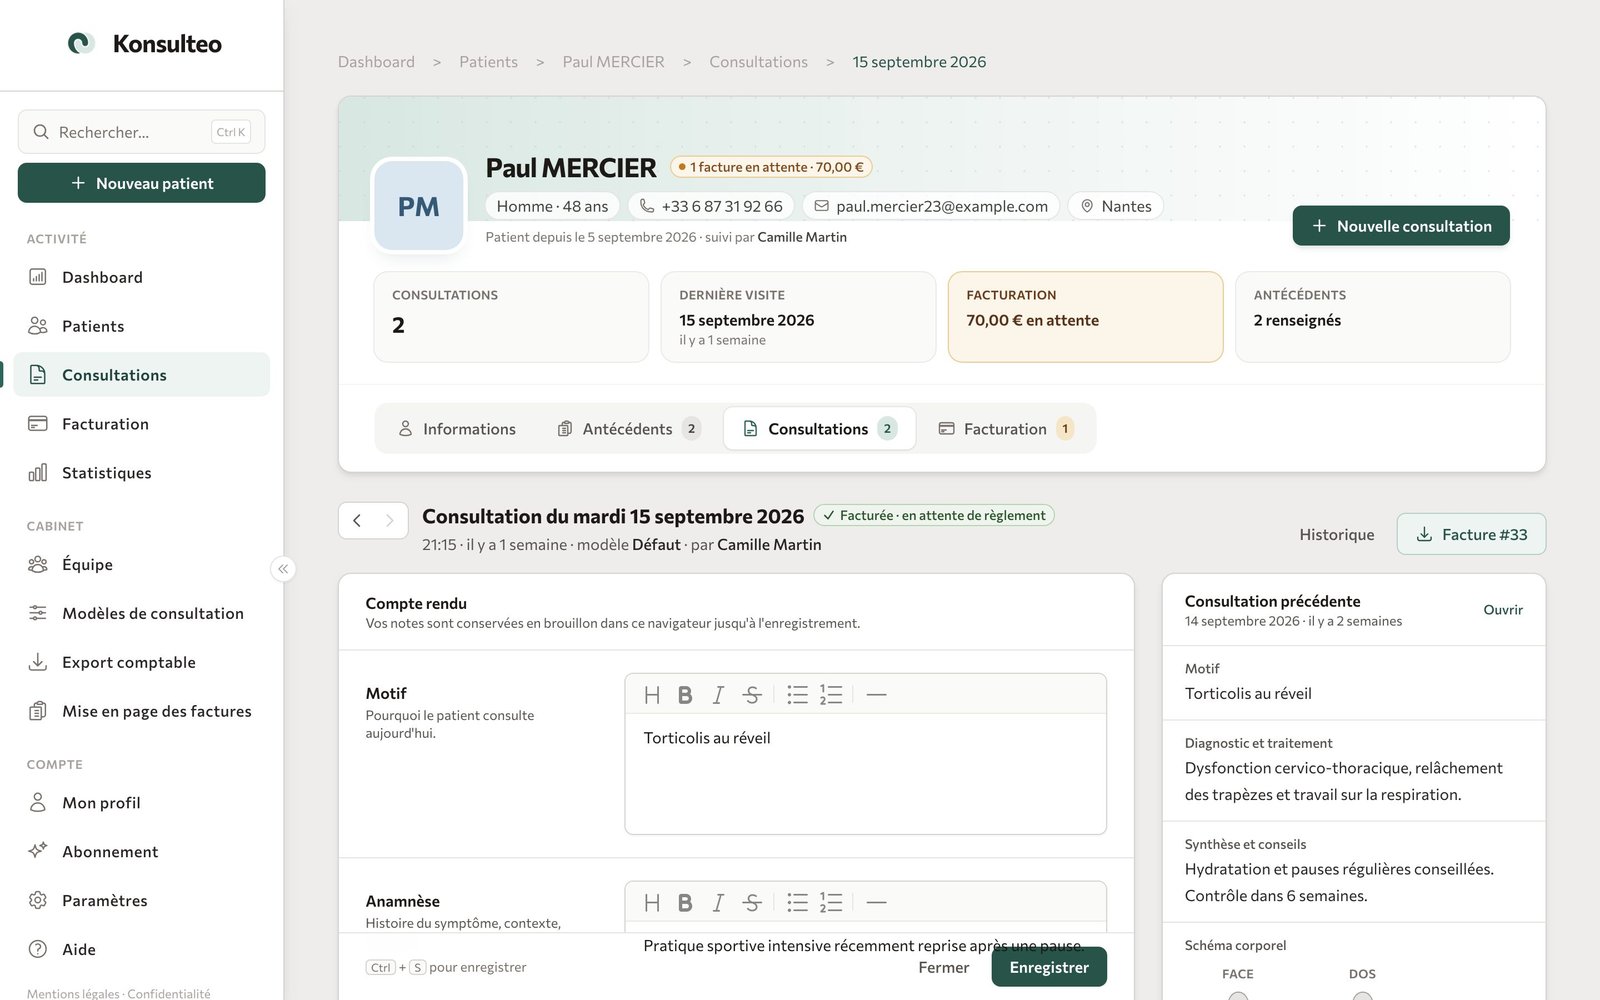
Task: Toggle strikethrough in the Anamnèse editor toolbar
Action: coord(752,903)
